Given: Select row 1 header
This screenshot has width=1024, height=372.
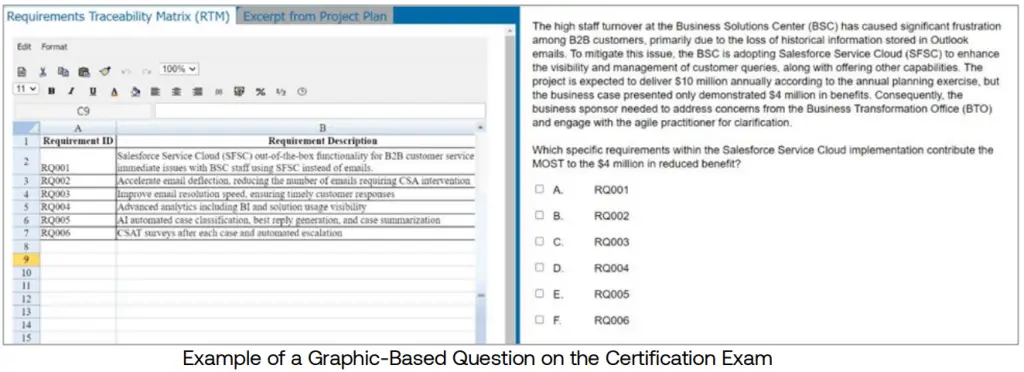Looking at the screenshot, I should pos(27,141).
